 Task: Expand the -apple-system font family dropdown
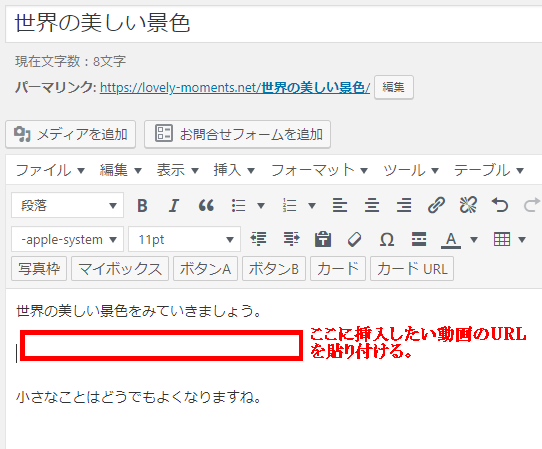click(67, 239)
